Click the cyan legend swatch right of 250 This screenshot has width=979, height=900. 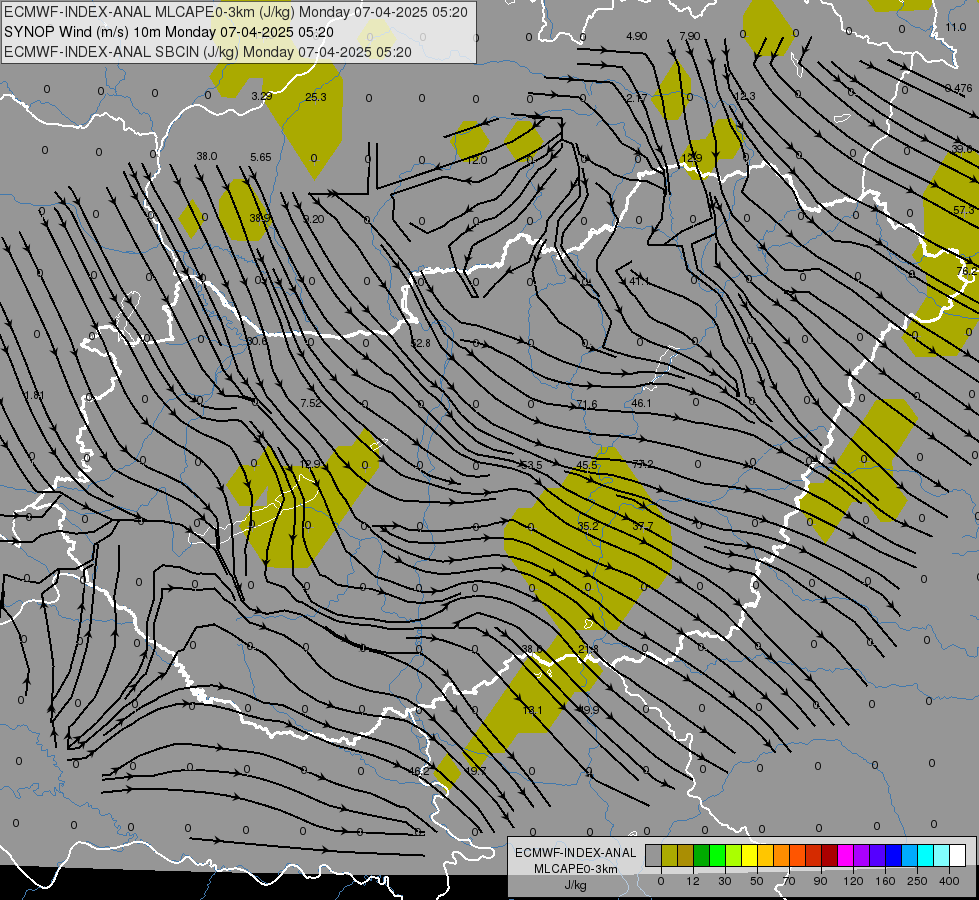tap(925, 856)
